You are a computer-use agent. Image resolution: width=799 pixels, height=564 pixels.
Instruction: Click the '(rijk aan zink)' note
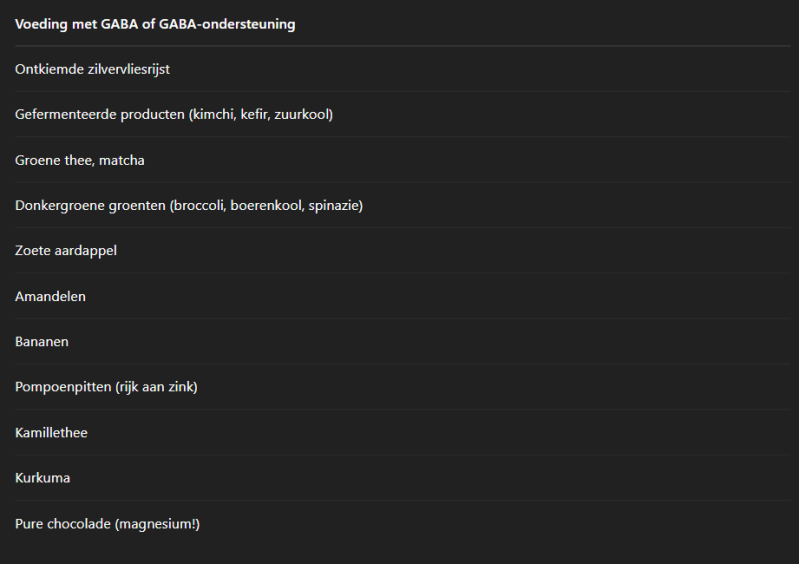pos(156,387)
